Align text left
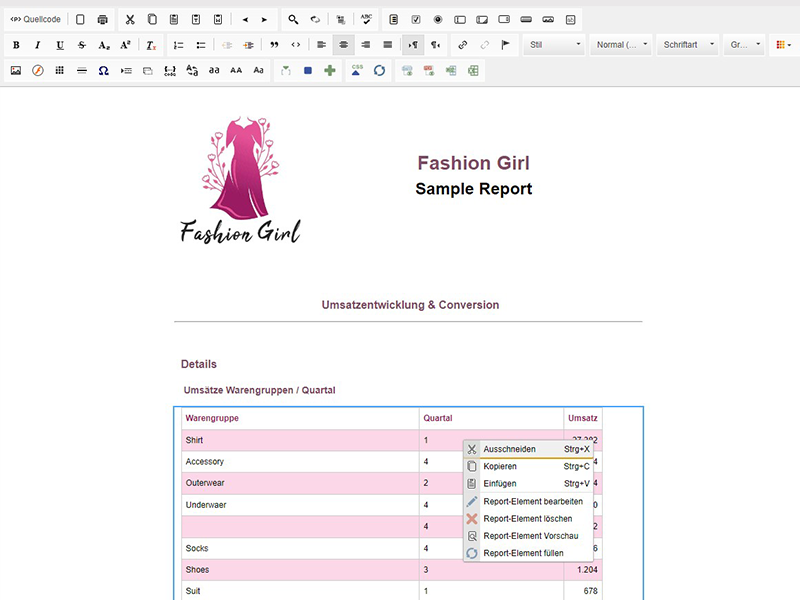 321,45
